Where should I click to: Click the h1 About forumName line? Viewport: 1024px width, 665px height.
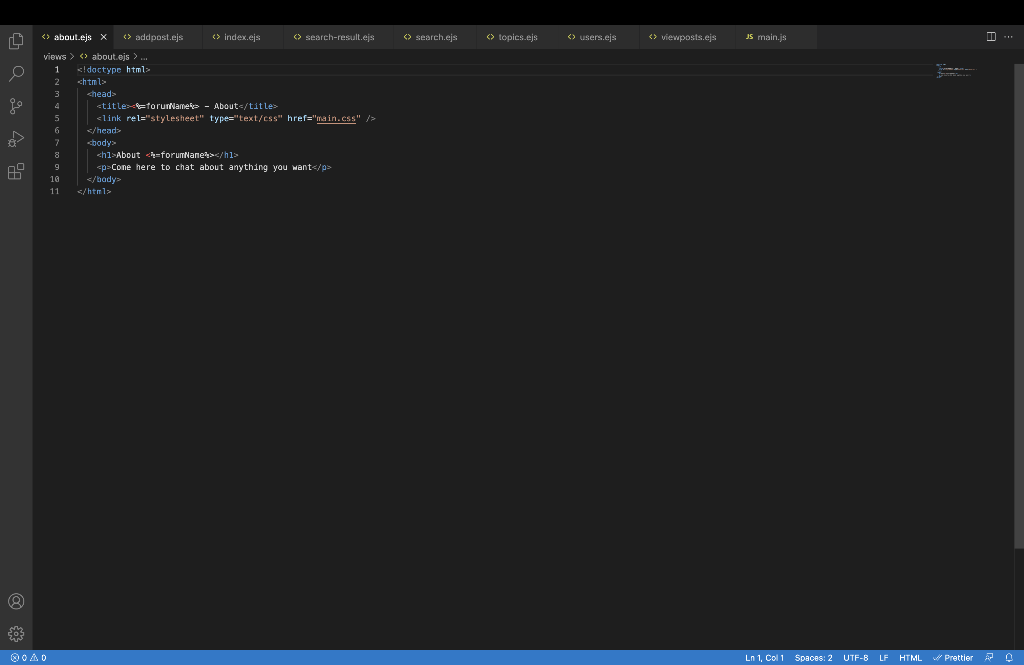click(167, 155)
